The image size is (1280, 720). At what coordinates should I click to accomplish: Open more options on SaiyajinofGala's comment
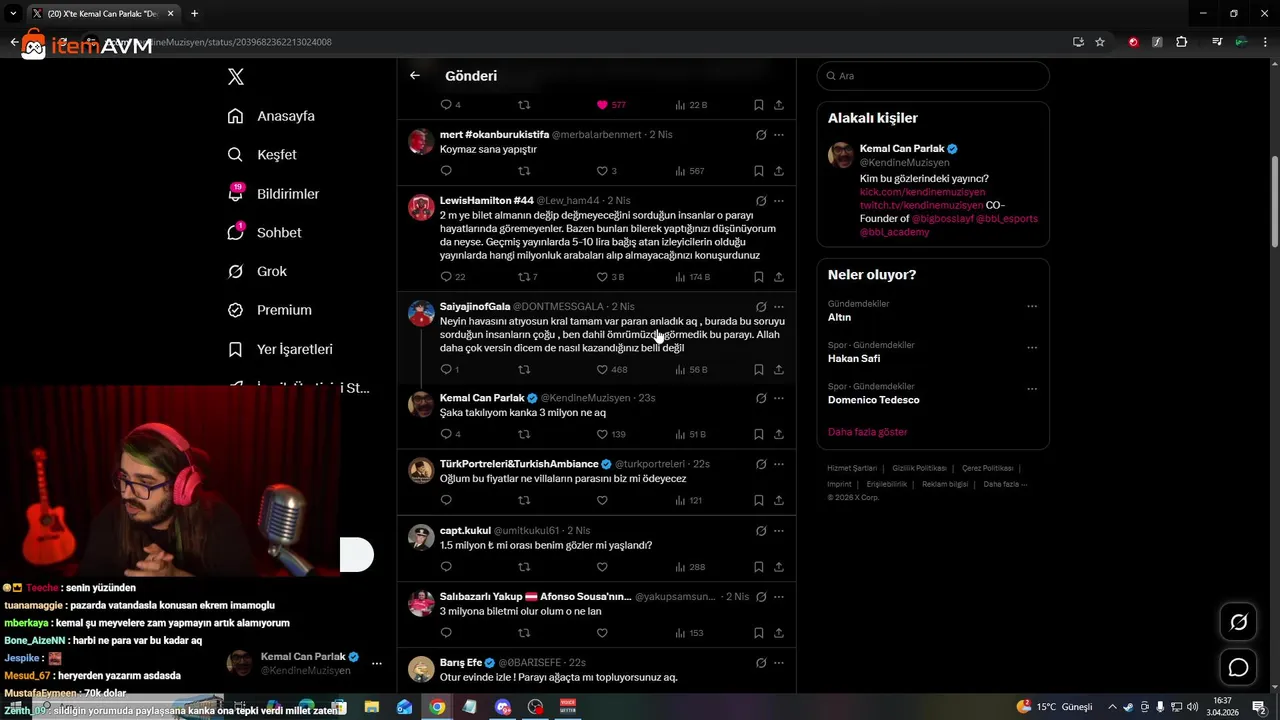click(x=779, y=307)
